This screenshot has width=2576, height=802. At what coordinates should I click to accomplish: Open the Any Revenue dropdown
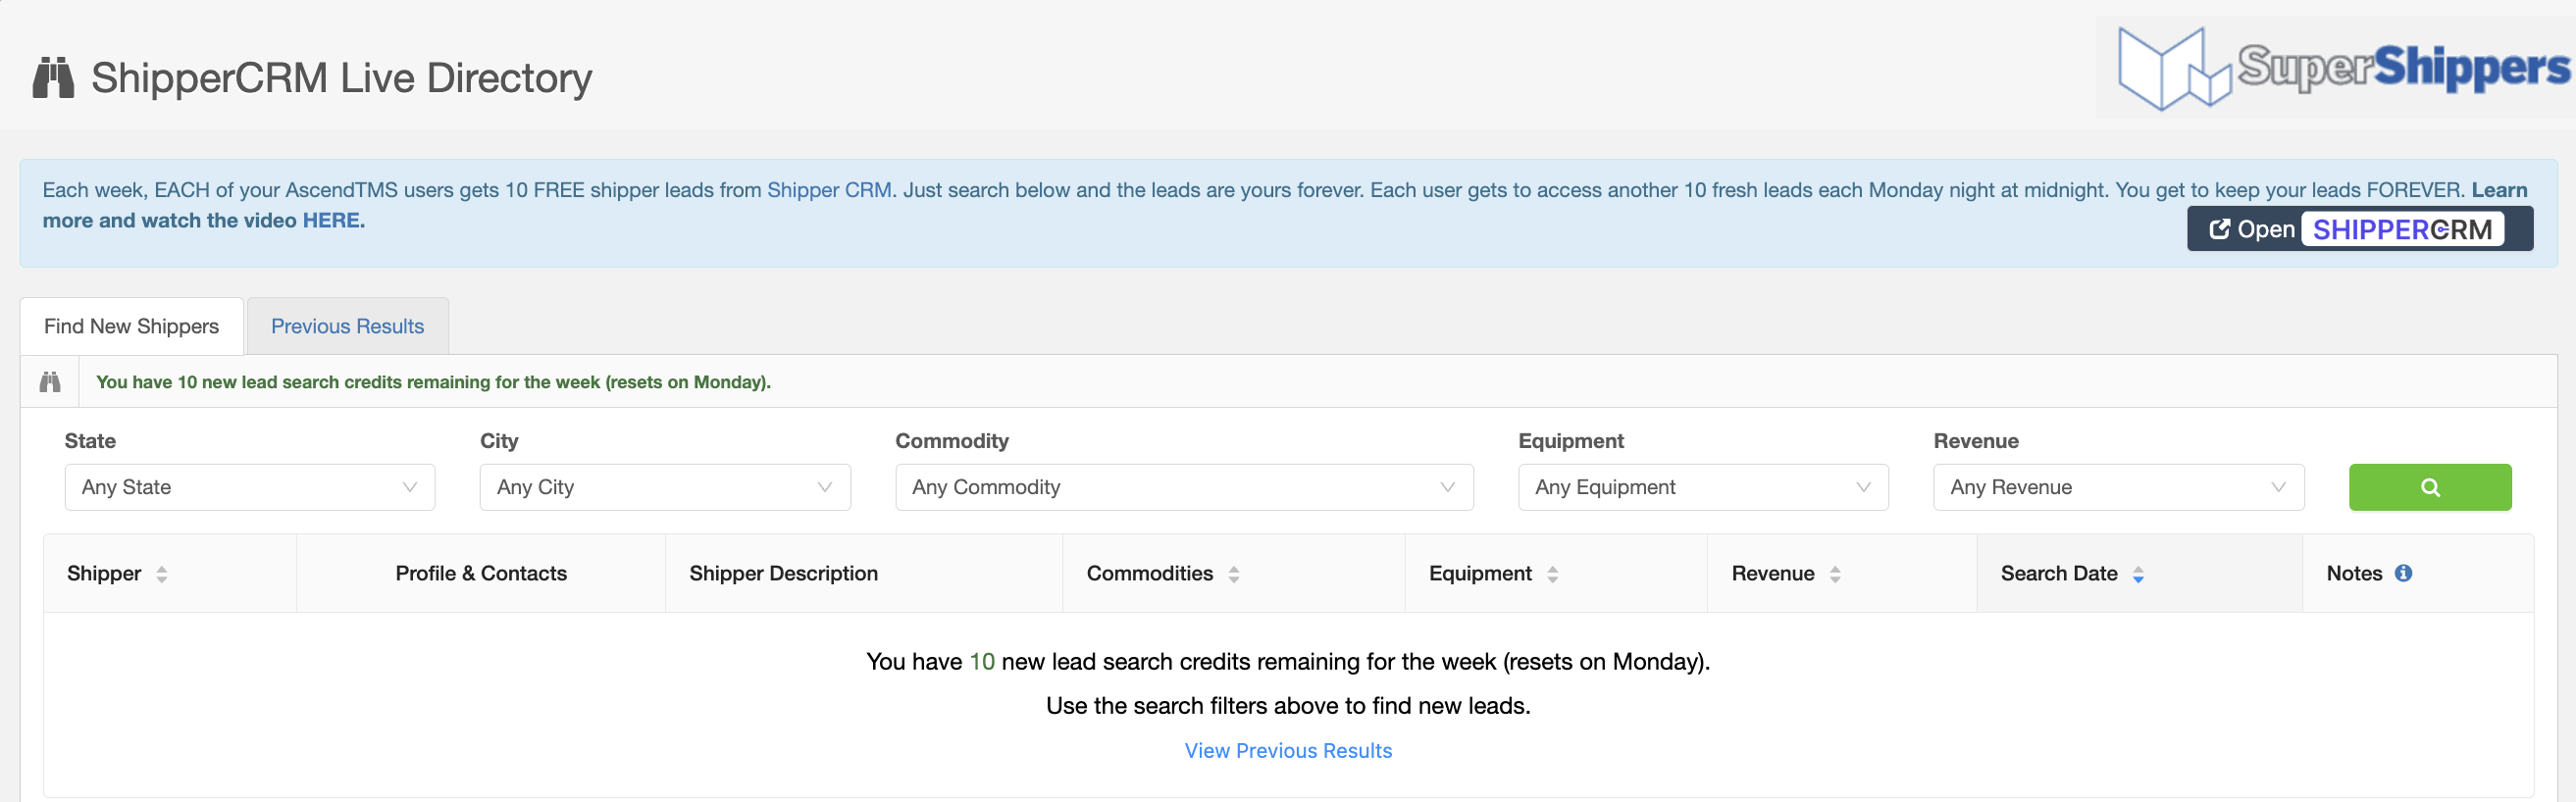point(2118,487)
